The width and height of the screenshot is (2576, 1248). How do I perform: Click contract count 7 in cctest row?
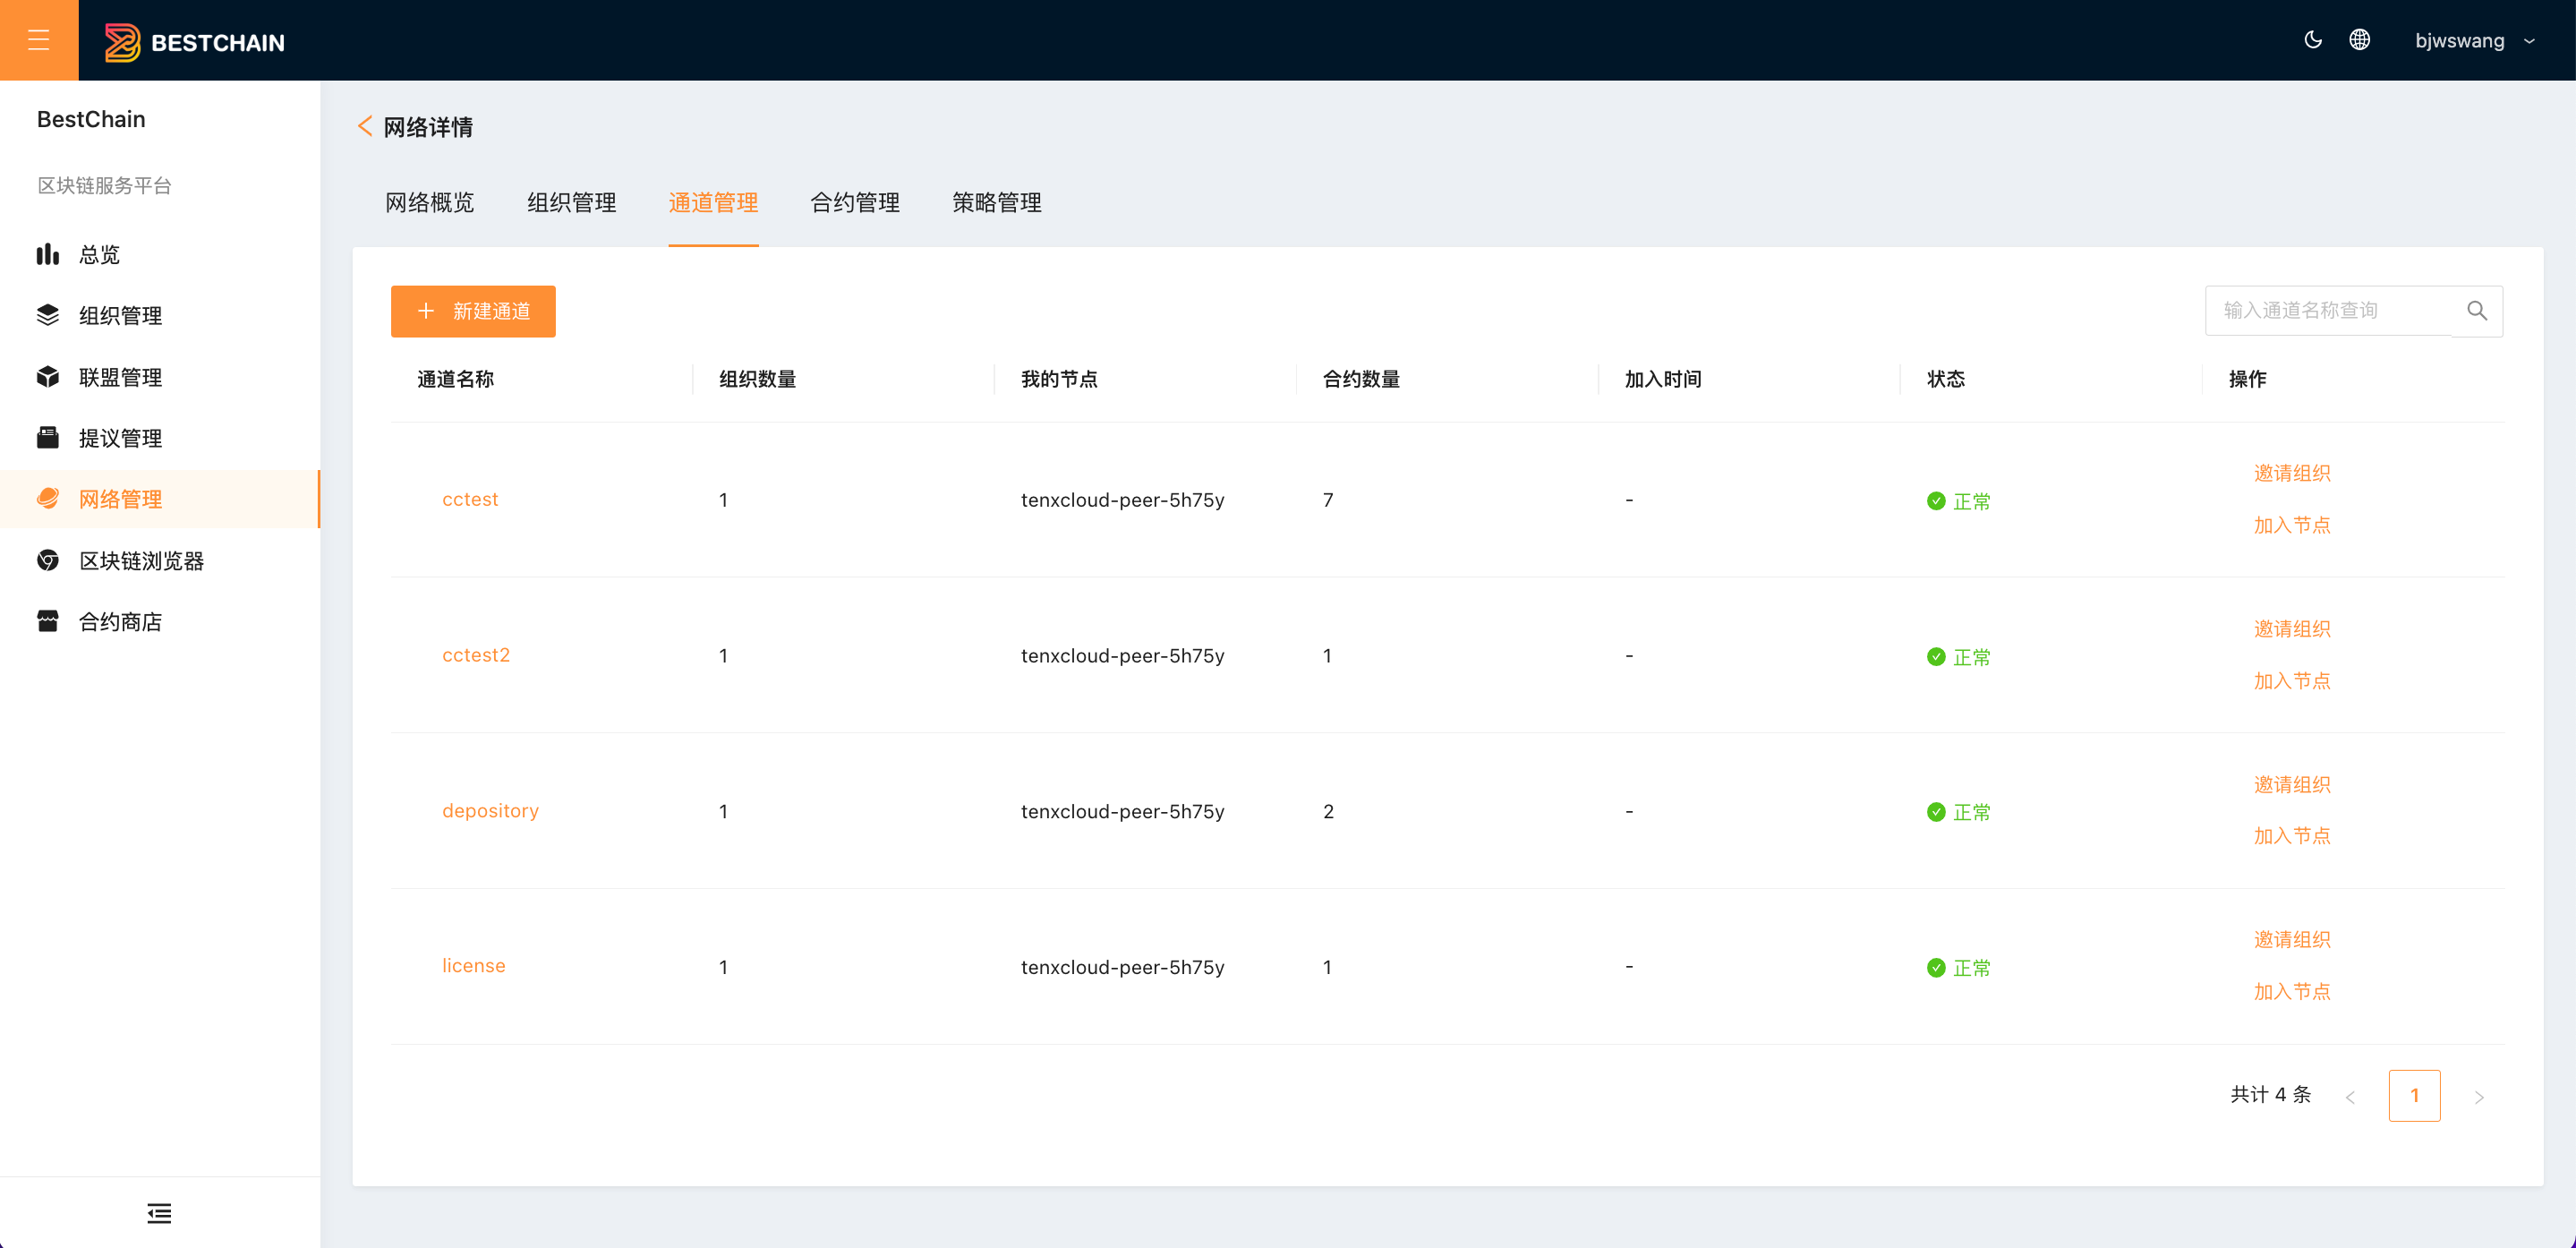pyautogui.click(x=1328, y=500)
